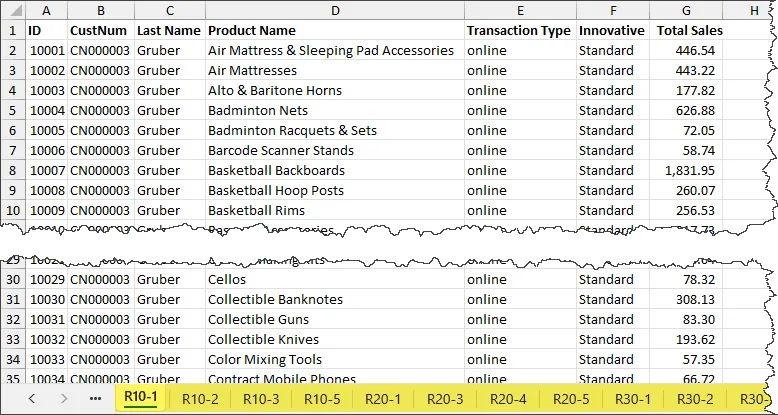778x415 pixels.
Task: Open the hidden sheets ellipsis button
Action: coord(96,398)
